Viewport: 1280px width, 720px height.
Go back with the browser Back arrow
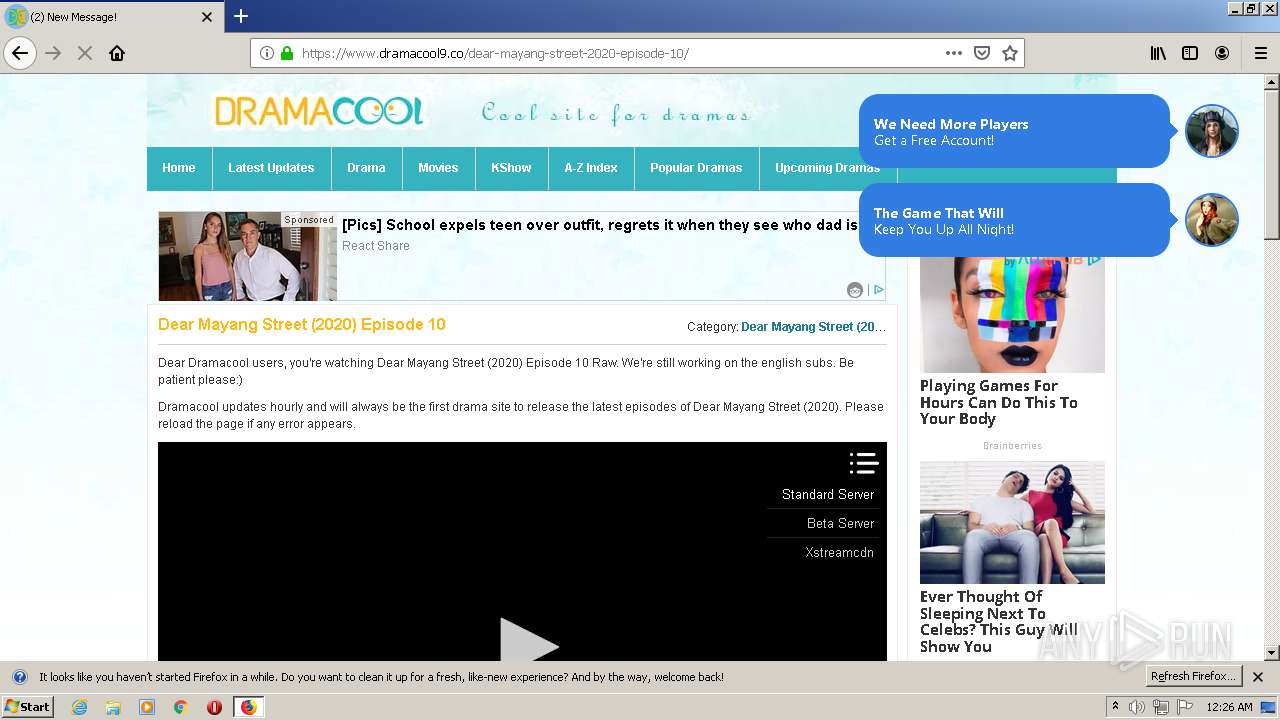click(20, 53)
